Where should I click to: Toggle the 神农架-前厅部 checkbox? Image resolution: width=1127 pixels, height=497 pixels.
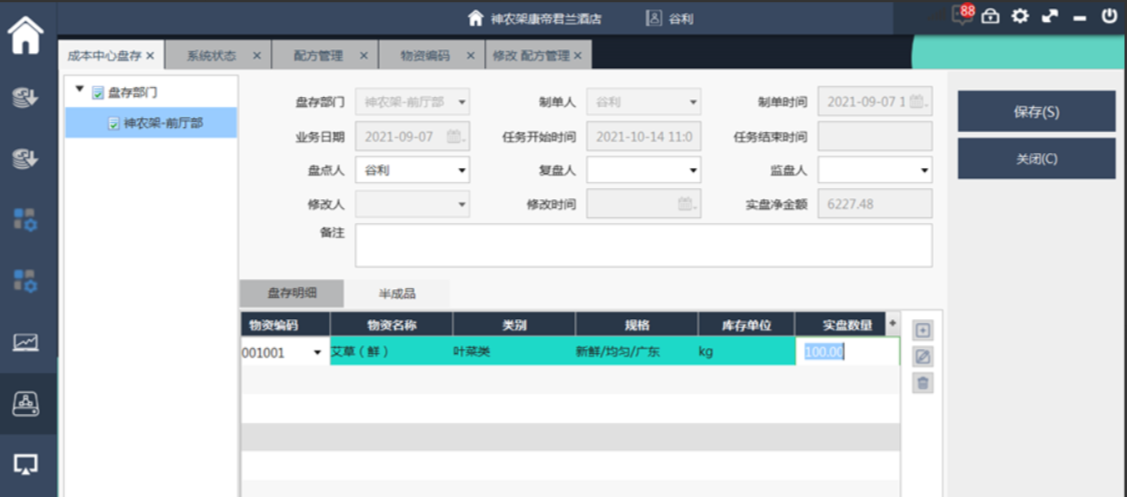114,123
